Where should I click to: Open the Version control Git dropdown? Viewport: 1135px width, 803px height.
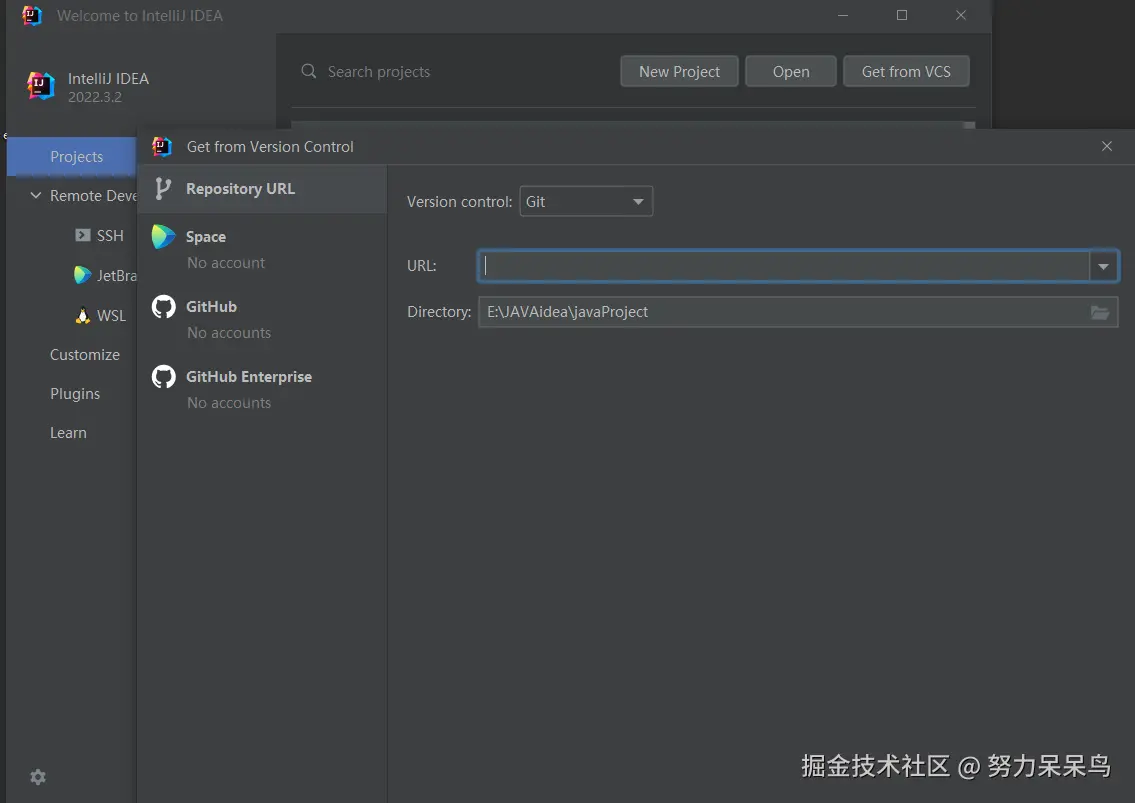point(586,201)
